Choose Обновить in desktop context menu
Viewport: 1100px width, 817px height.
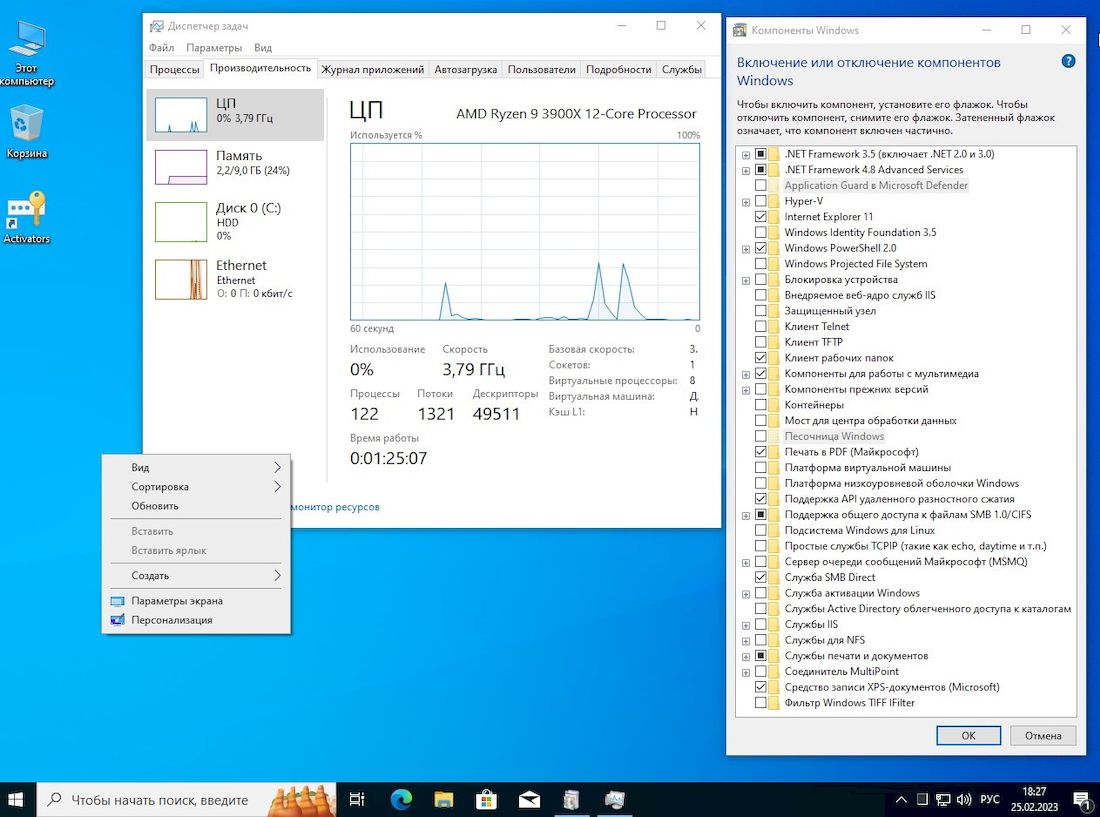pos(196,506)
